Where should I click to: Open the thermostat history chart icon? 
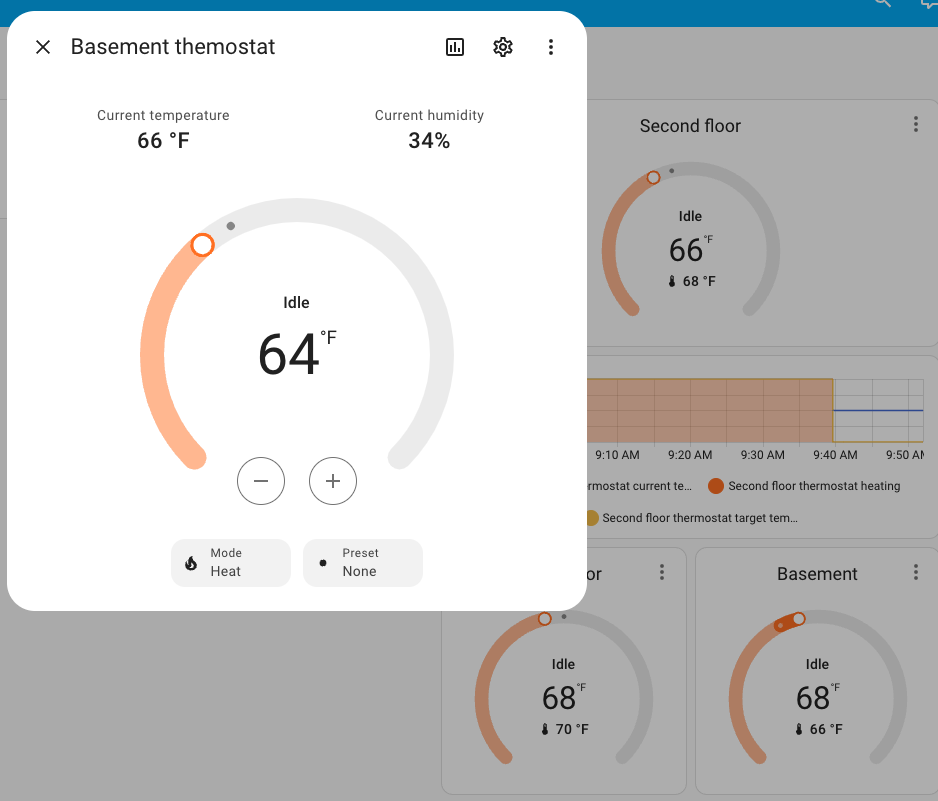(455, 47)
